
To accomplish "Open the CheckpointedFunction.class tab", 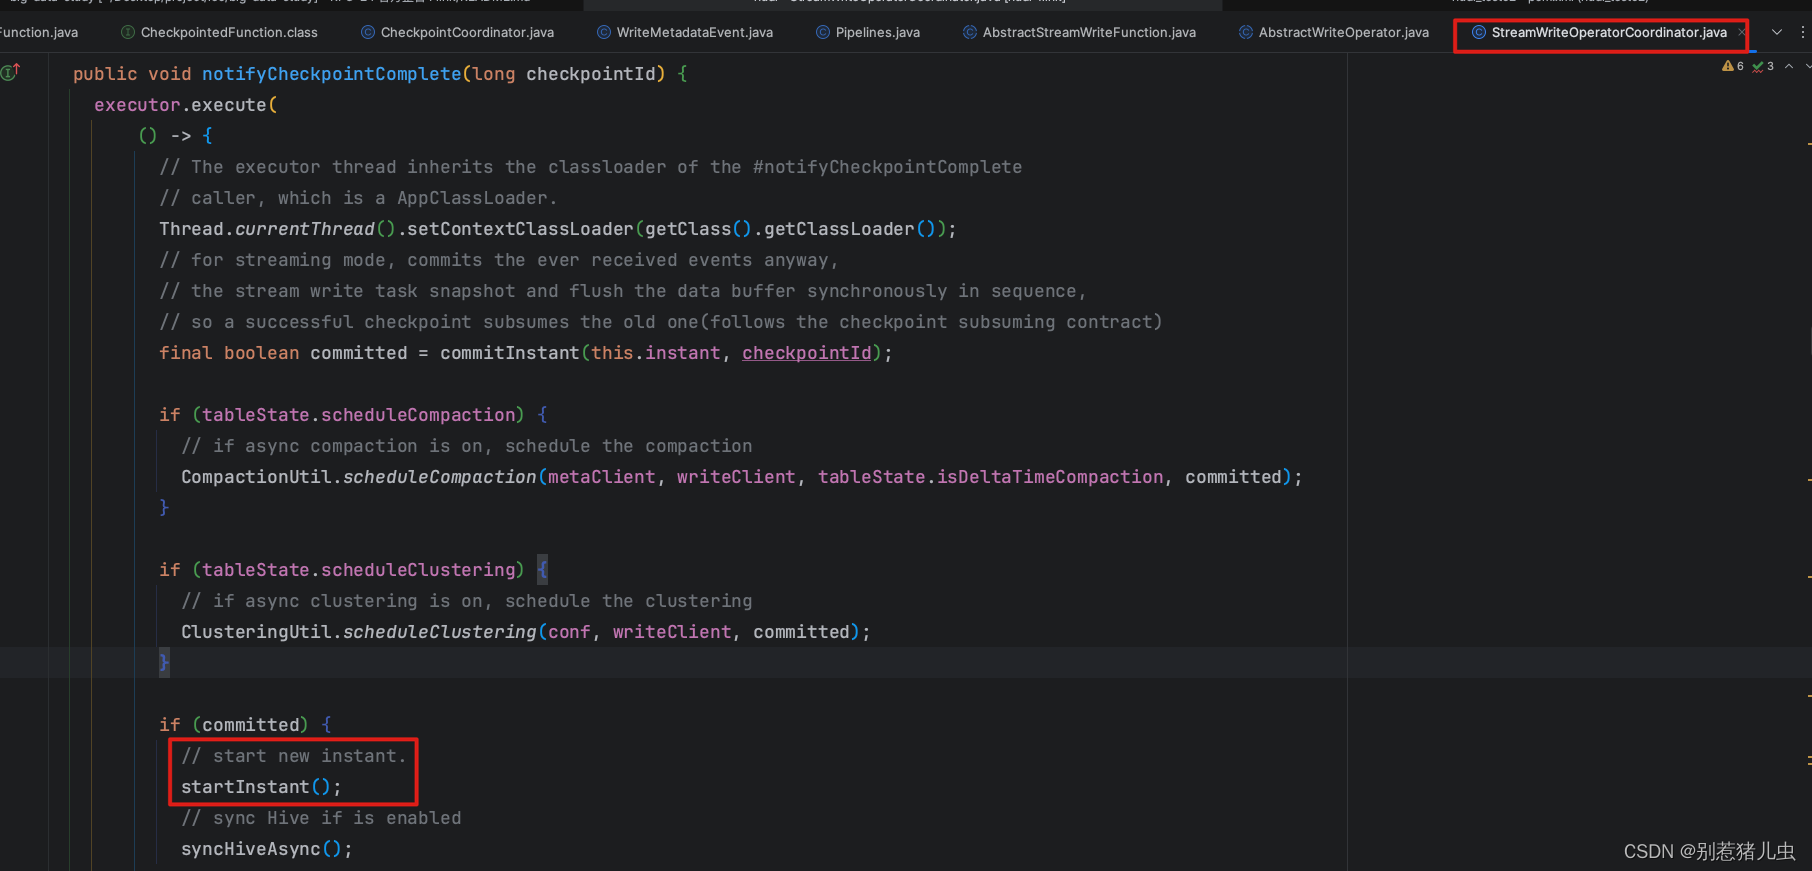I will [x=219, y=32].
